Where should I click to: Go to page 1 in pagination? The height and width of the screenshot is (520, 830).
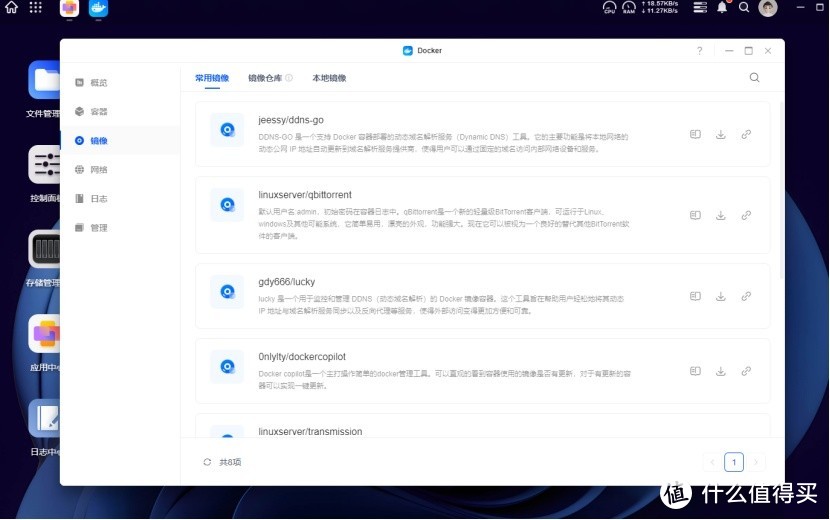click(x=734, y=462)
